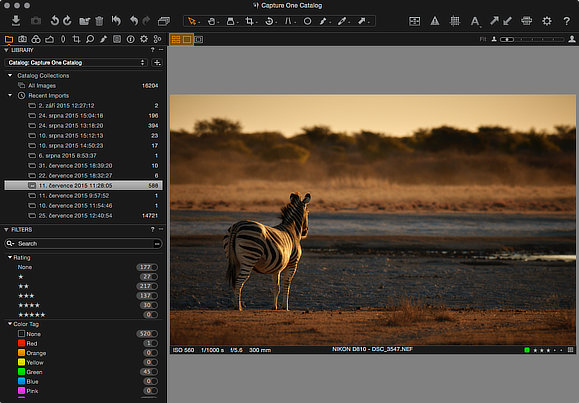579x403 pixels.
Task: Collapse the Recent Imports tree
Action: [x=10, y=95]
